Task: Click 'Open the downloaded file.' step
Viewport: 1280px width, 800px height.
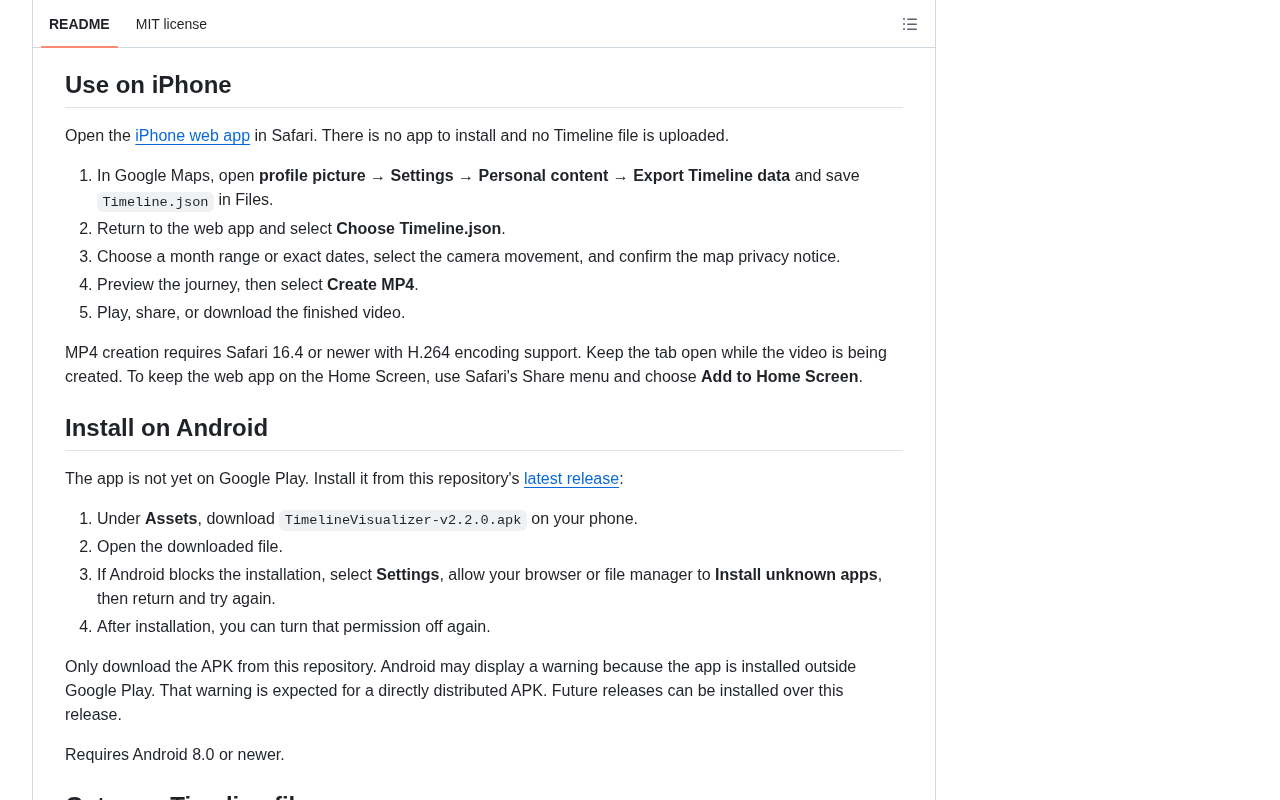Action: click(190, 546)
